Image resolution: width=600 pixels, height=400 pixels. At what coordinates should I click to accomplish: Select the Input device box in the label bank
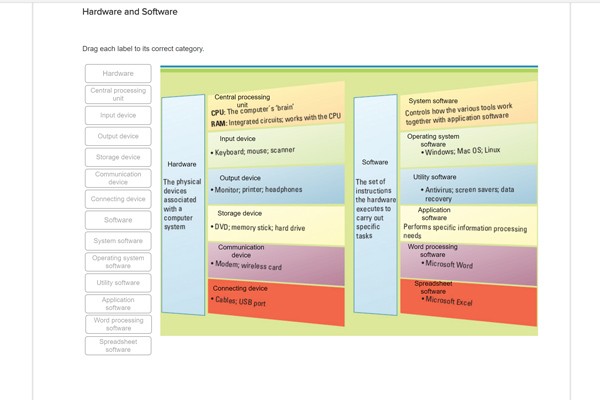click(118, 115)
